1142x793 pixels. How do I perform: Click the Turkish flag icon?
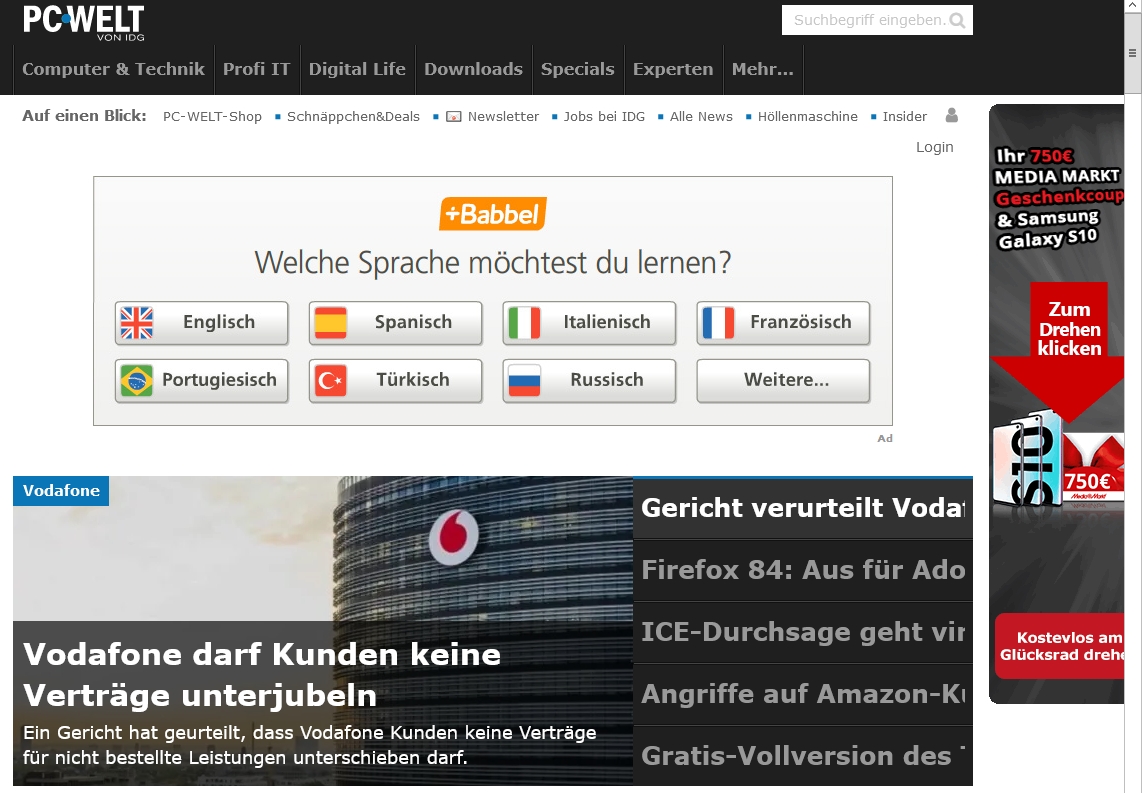point(331,381)
